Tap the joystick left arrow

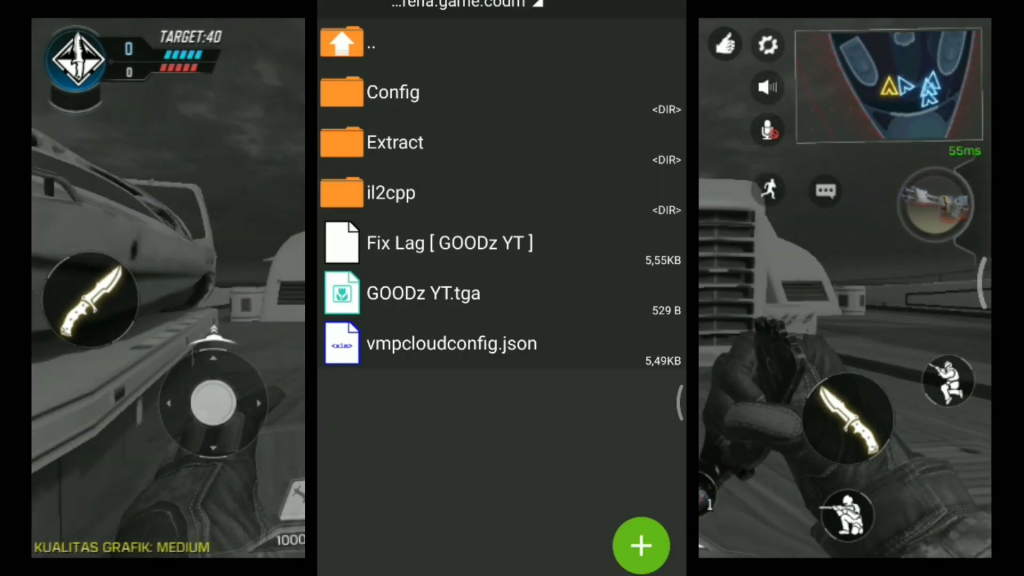168,403
